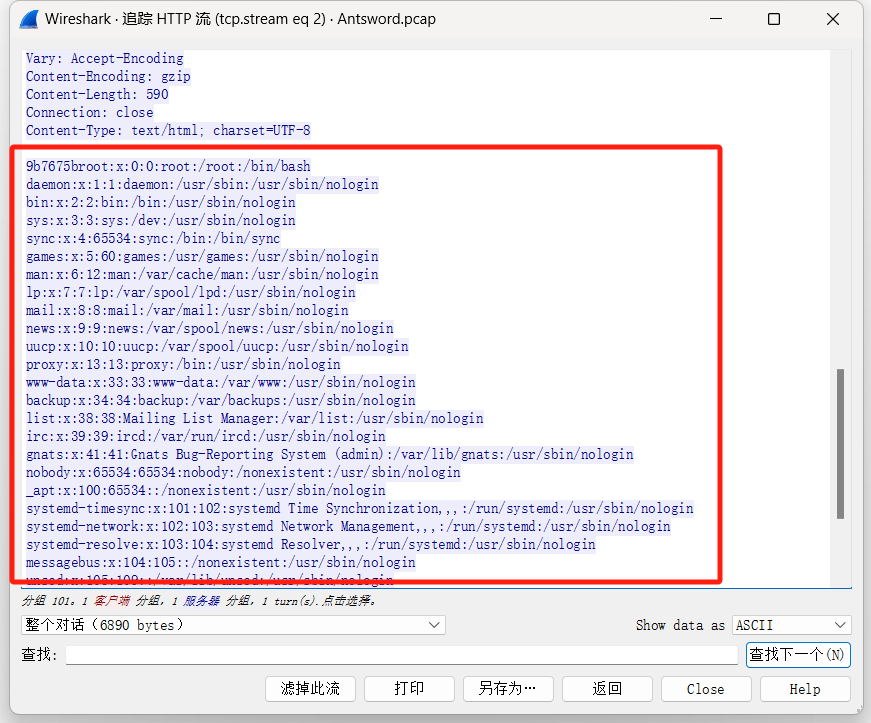Click the lp:x:7:7 line
Image resolution: width=871 pixels, height=723 pixels.
click(x=191, y=293)
